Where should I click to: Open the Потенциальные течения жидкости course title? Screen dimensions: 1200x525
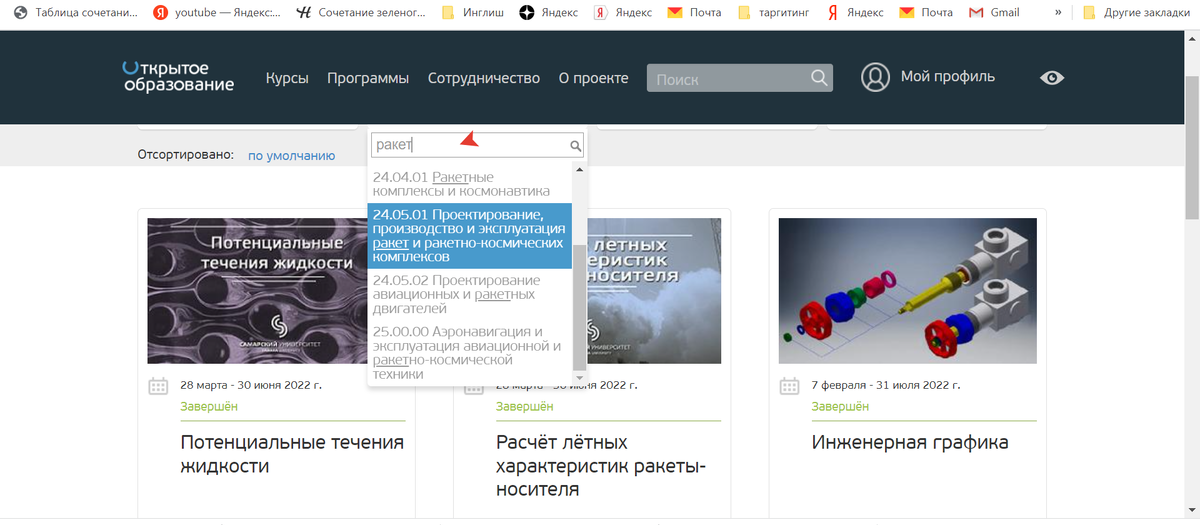pos(292,454)
